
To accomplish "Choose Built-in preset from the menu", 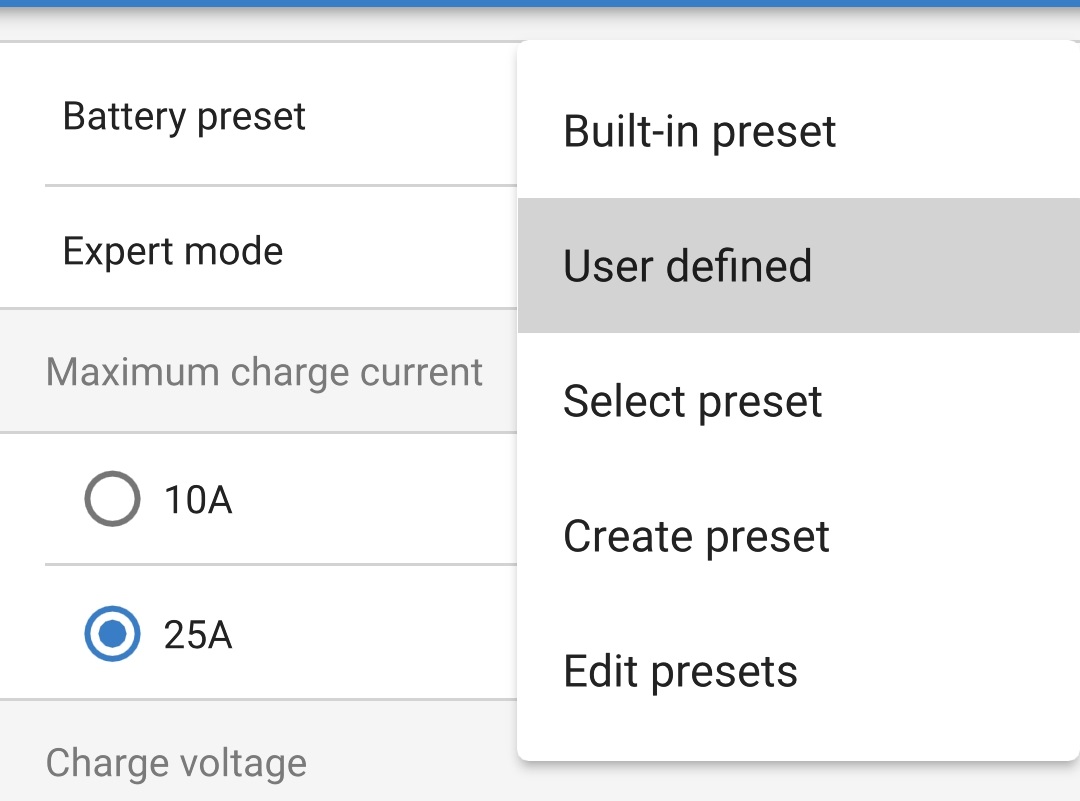I will [699, 131].
